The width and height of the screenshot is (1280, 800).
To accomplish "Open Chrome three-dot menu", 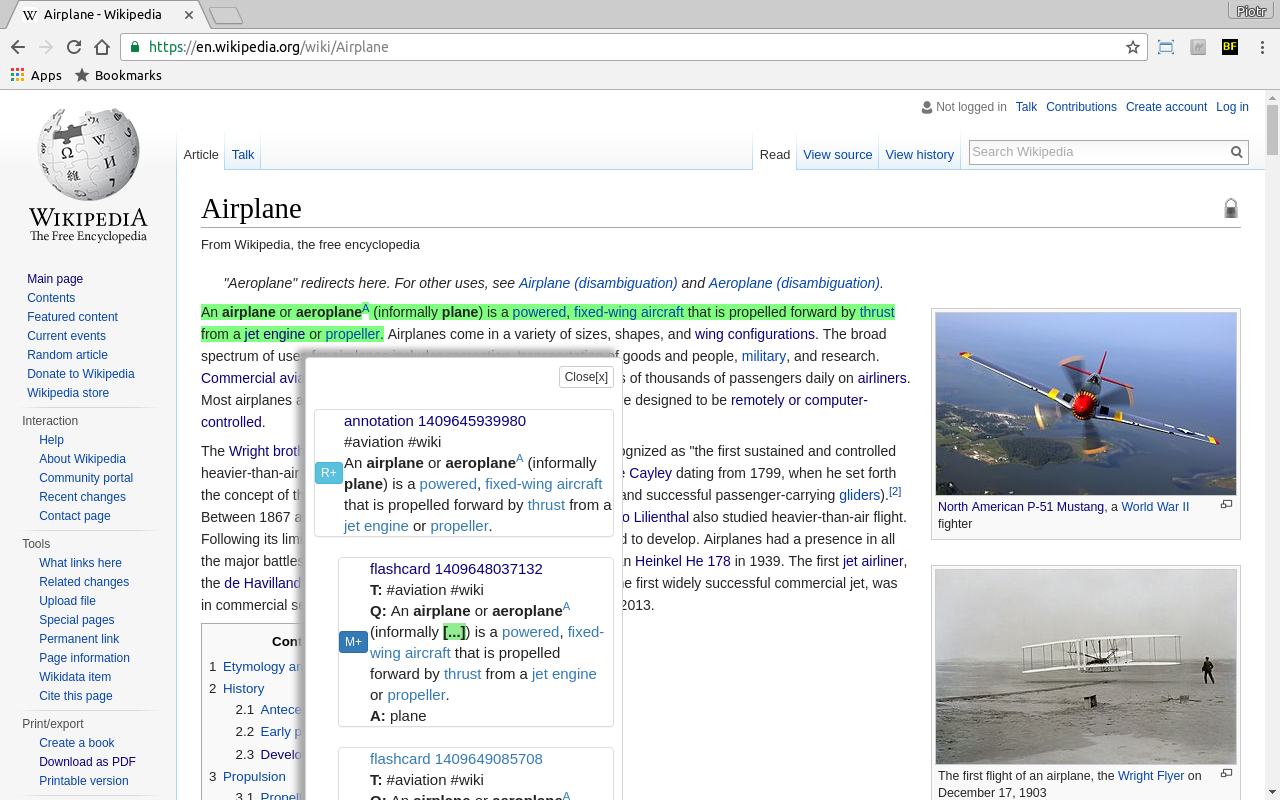I will pyautogui.click(x=1262, y=47).
